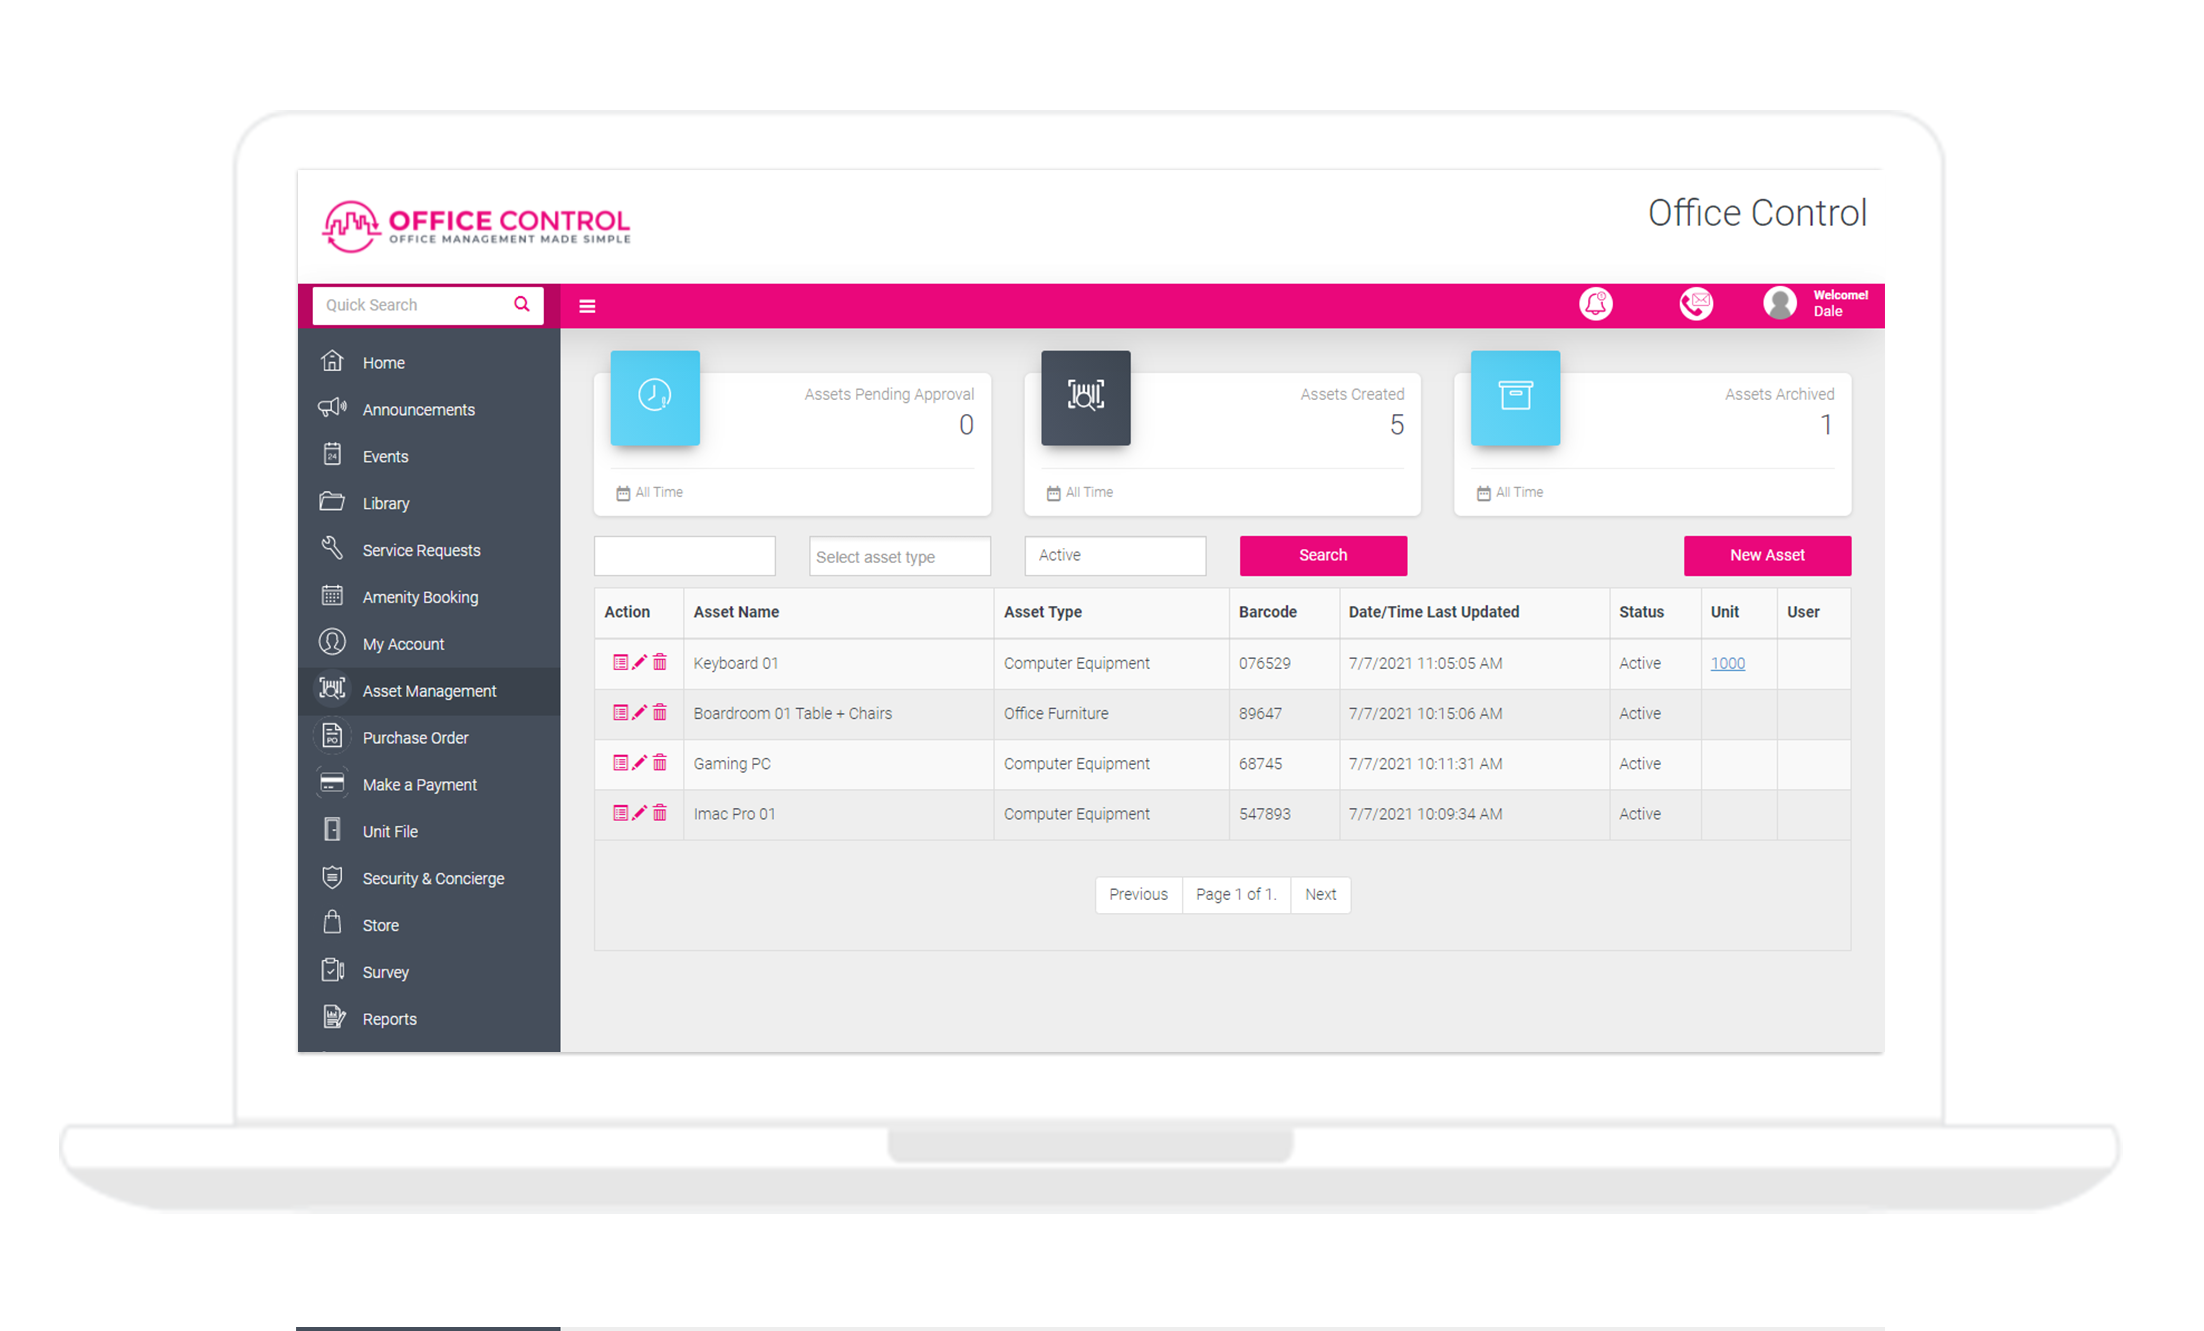Screen dimensions: 2204x1331
Task: Open All Time filter under Assets Created
Action: click(x=1080, y=492)
